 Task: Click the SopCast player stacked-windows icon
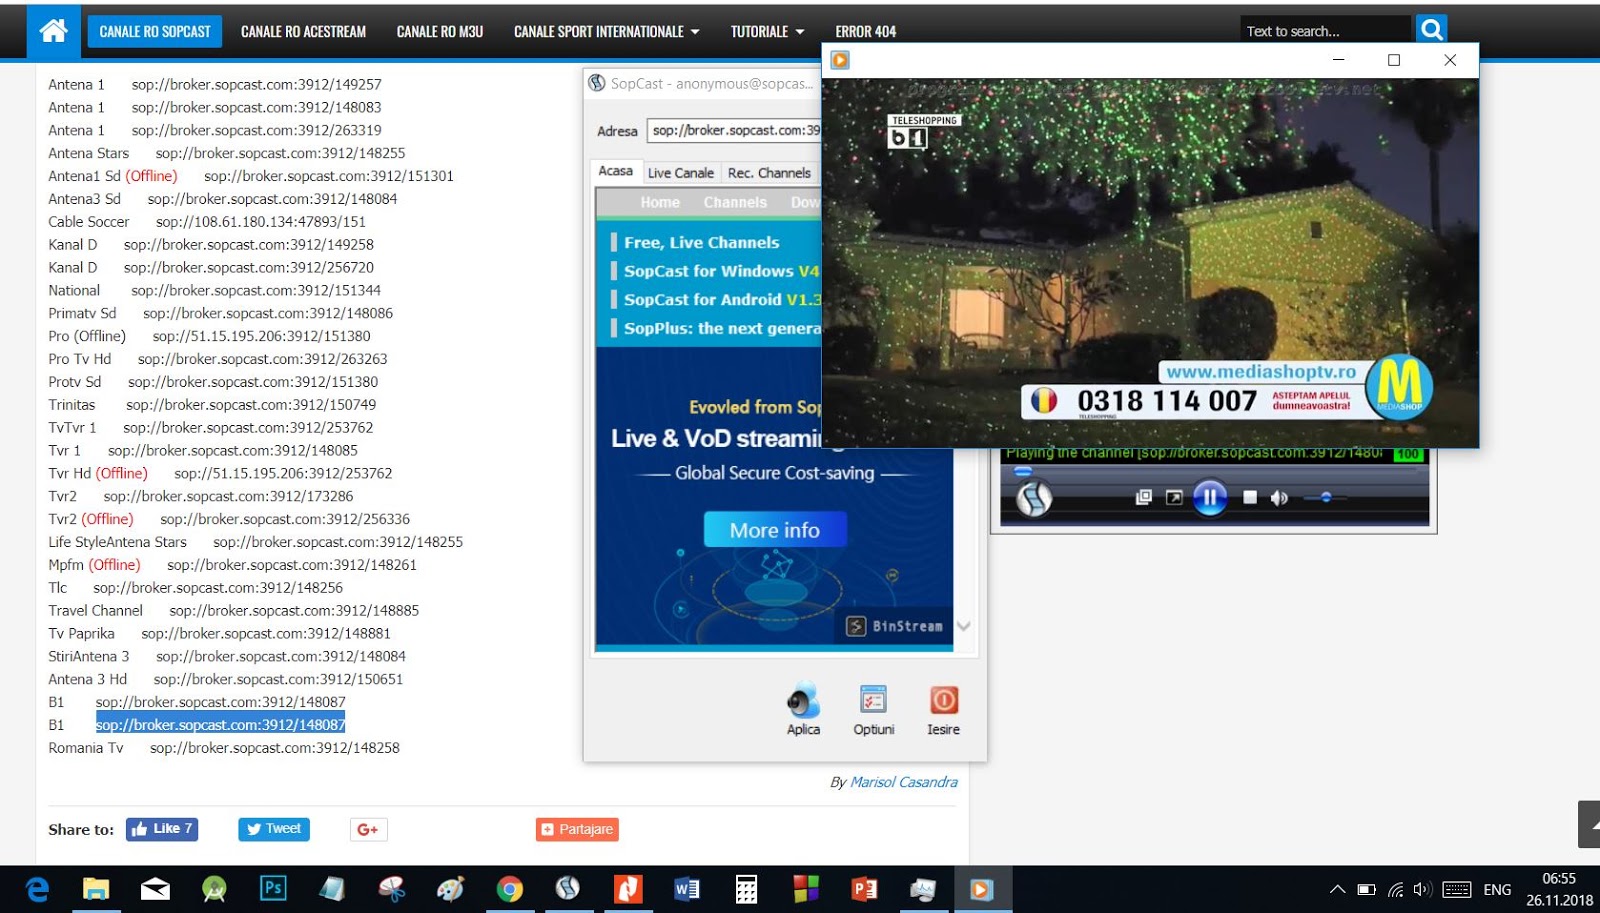[x=1144, y=497]
